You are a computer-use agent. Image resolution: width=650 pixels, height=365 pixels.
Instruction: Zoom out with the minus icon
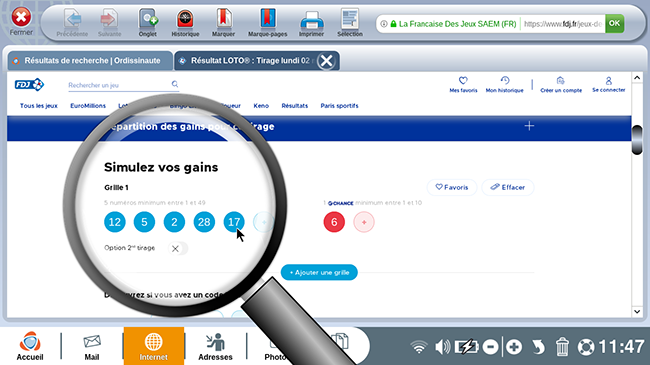pyautogui.click(x=490, y=347)
